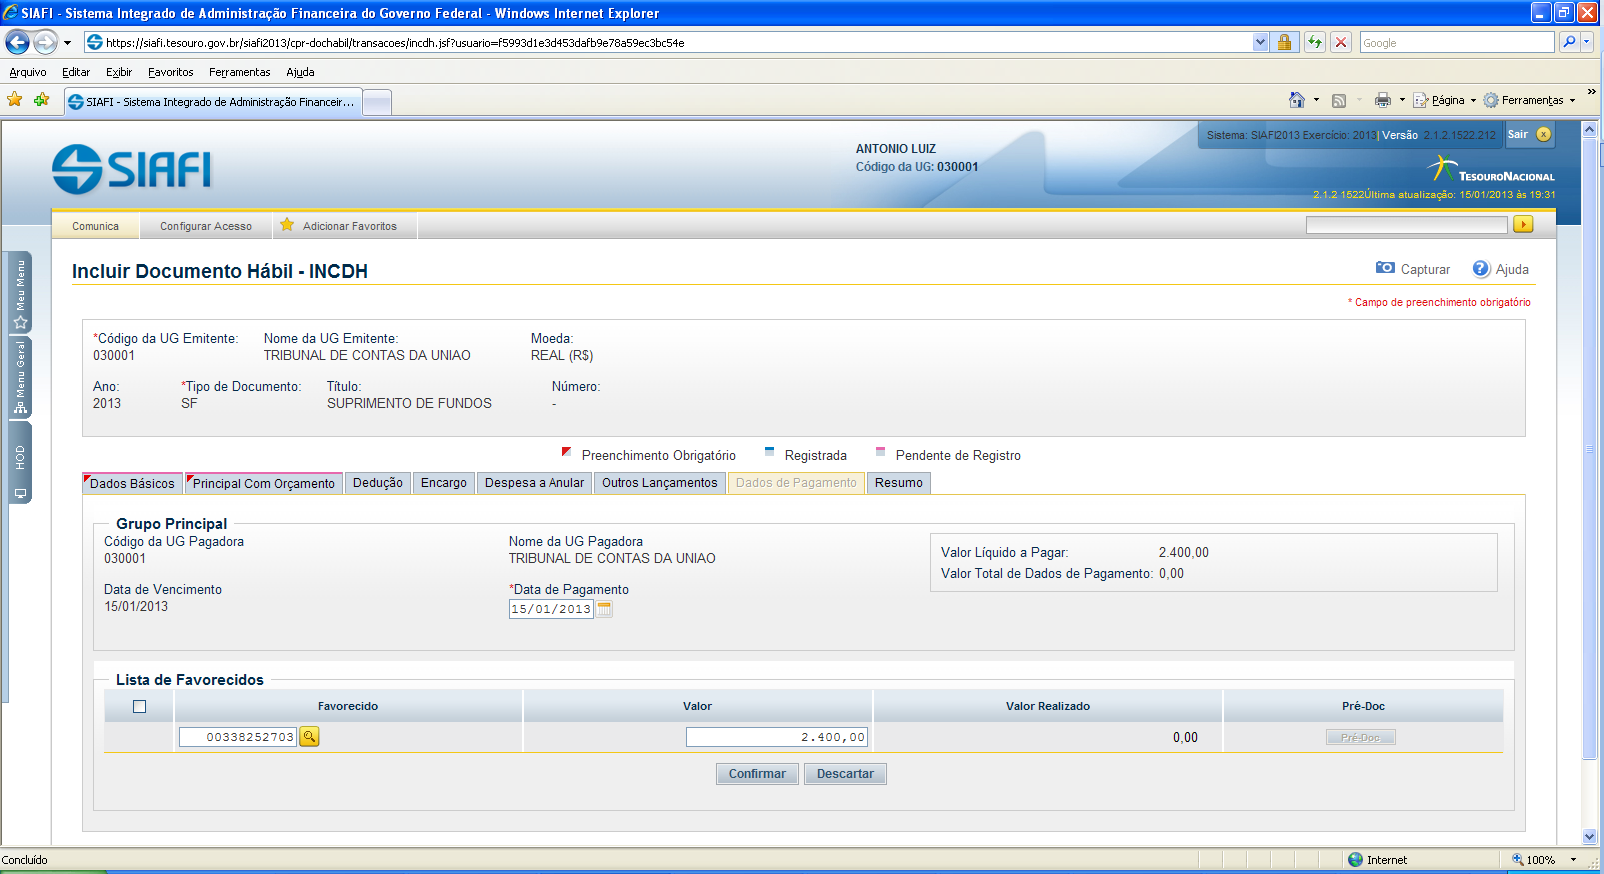Click the Favorecido search magnifier icon

[x=309, y=737]
